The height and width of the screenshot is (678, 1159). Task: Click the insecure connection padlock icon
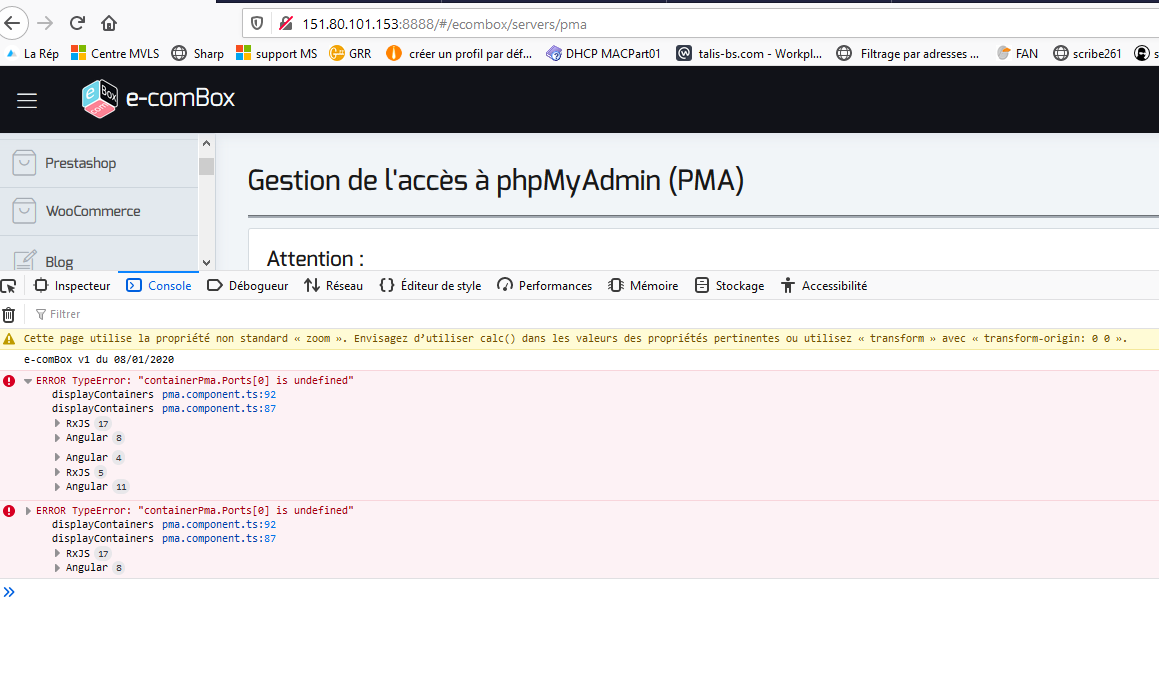(x=285, y=24)
